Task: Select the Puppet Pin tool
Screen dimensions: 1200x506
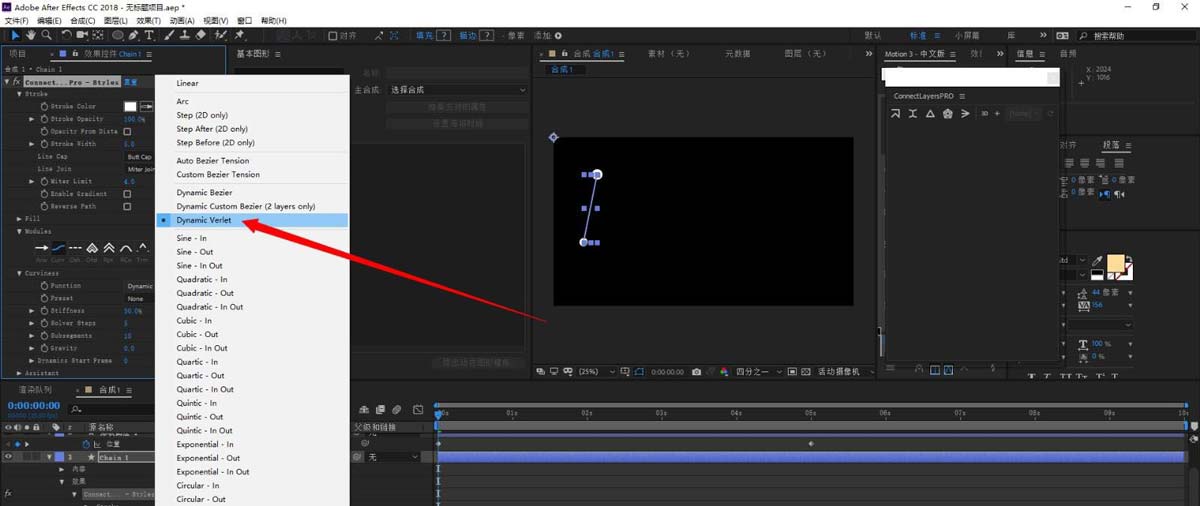Action: pyautogui.click(x=240, y=35)
